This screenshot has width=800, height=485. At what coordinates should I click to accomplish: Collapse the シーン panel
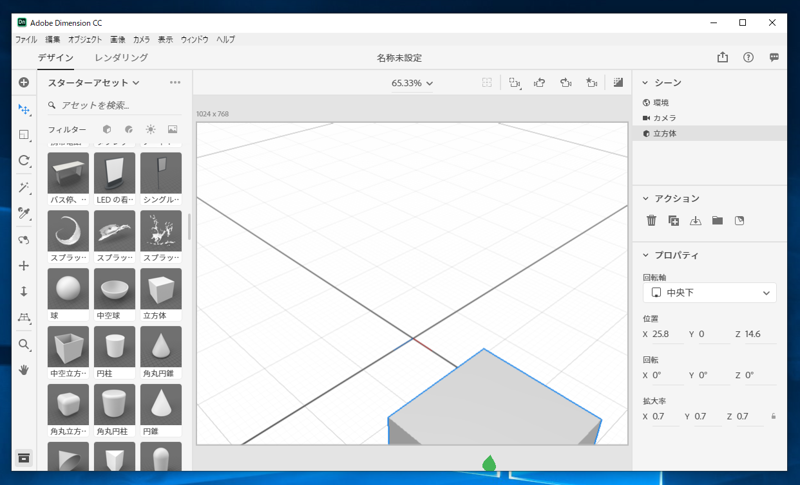645,83
